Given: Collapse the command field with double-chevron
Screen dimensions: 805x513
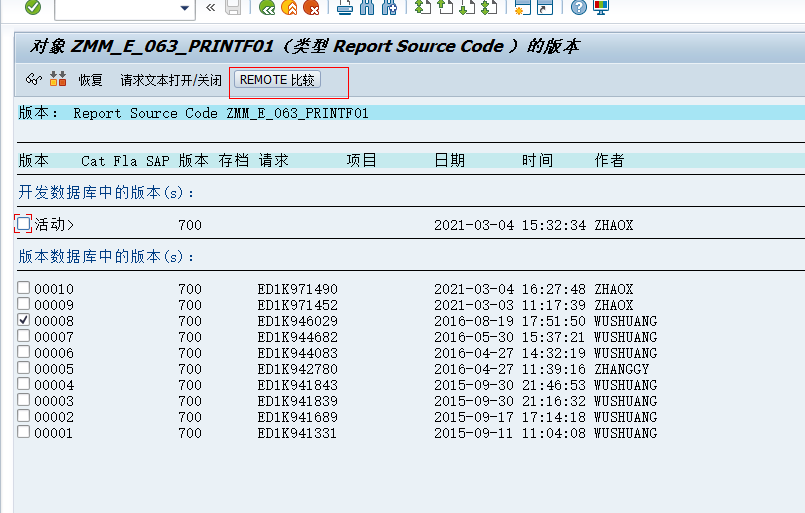Looking at the screenshot, I should tap(210, 7).
